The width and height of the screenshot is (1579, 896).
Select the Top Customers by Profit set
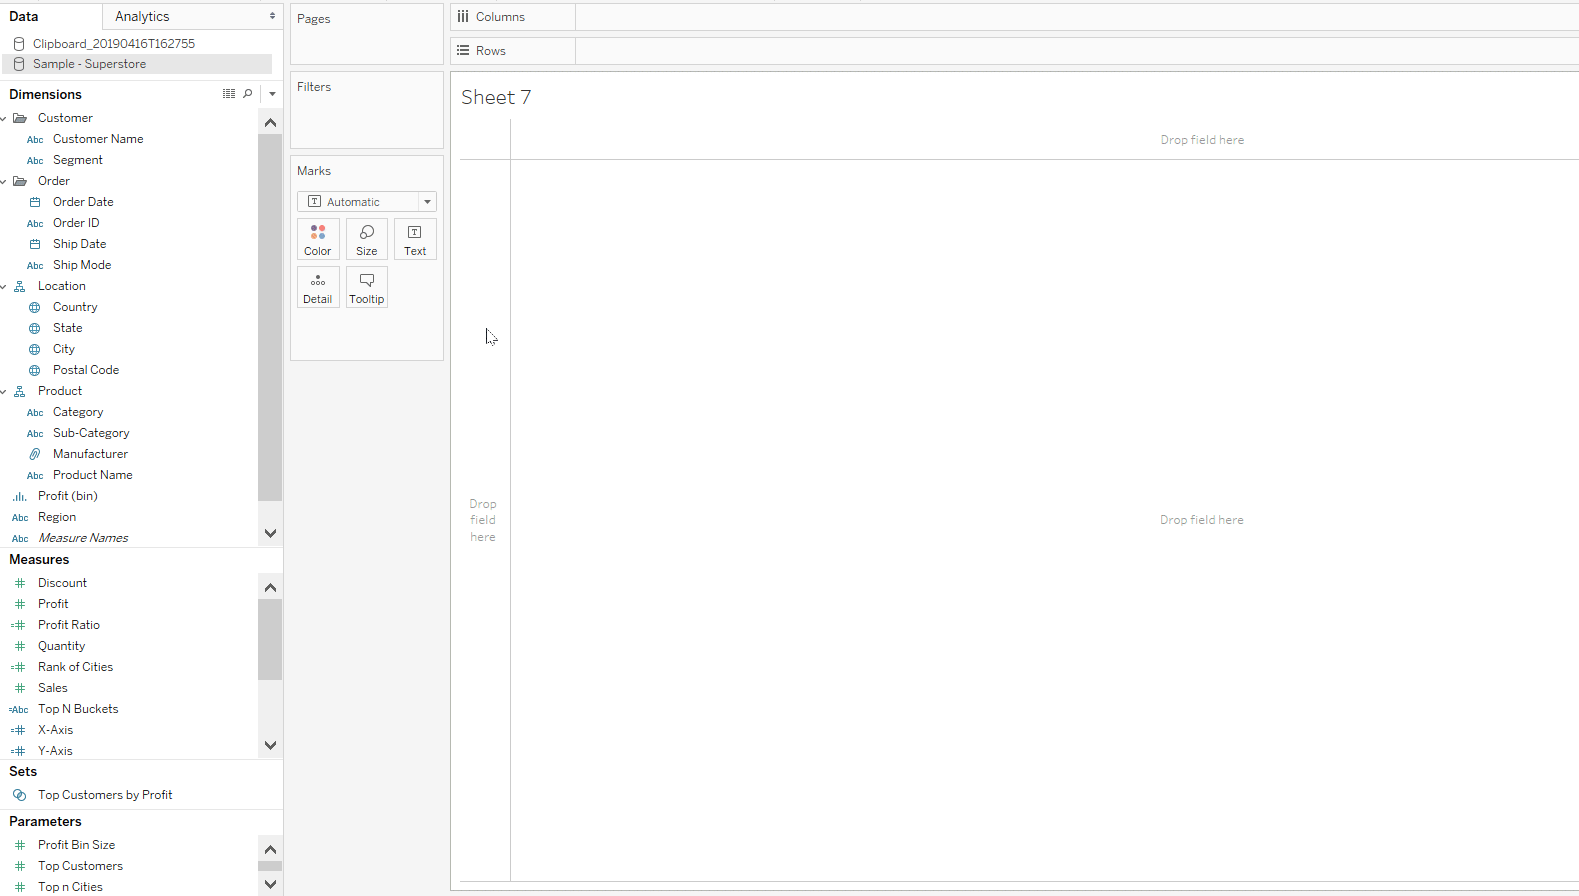pos(105,795)
